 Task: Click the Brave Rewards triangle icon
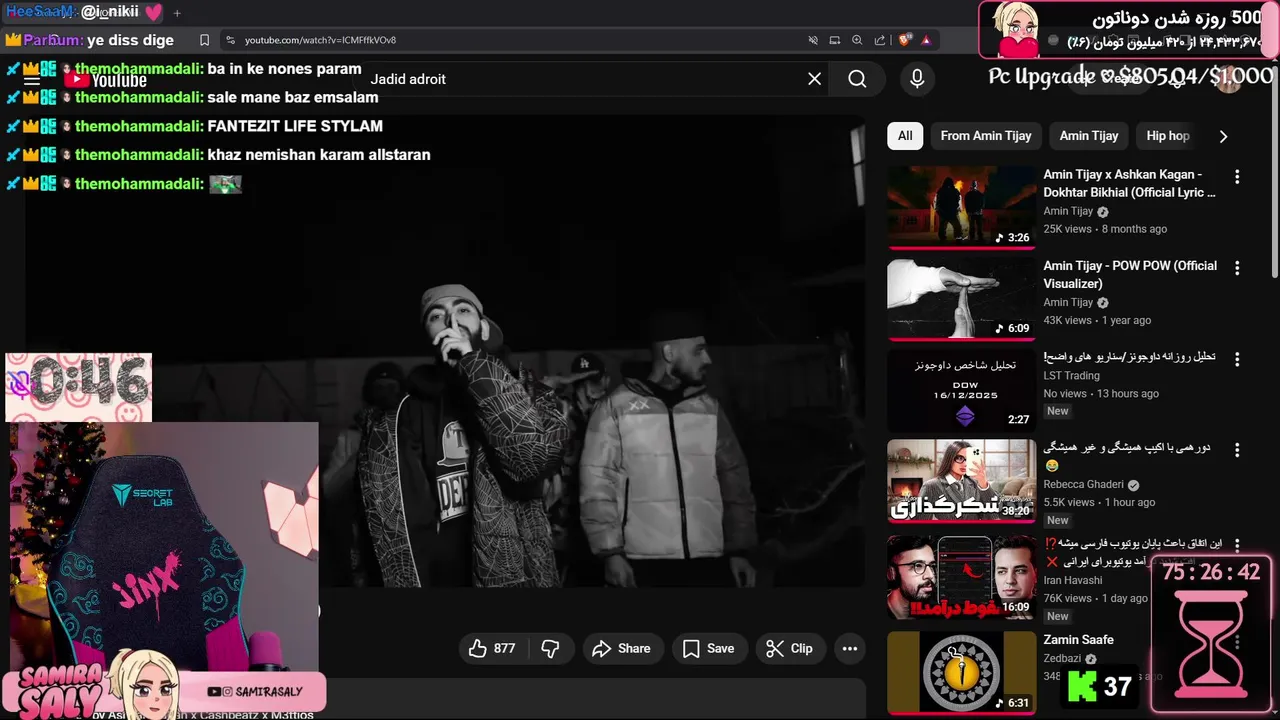[x=927, y=40]
